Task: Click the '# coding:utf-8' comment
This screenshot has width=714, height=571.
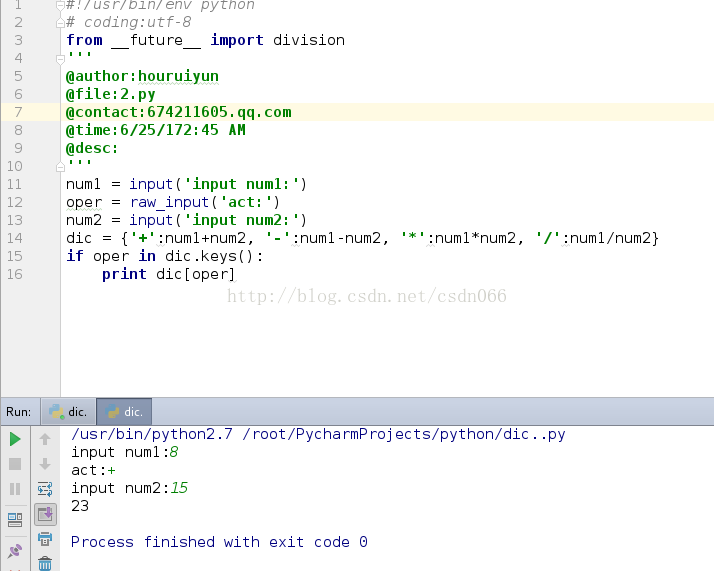Action: tap(128, 22)
